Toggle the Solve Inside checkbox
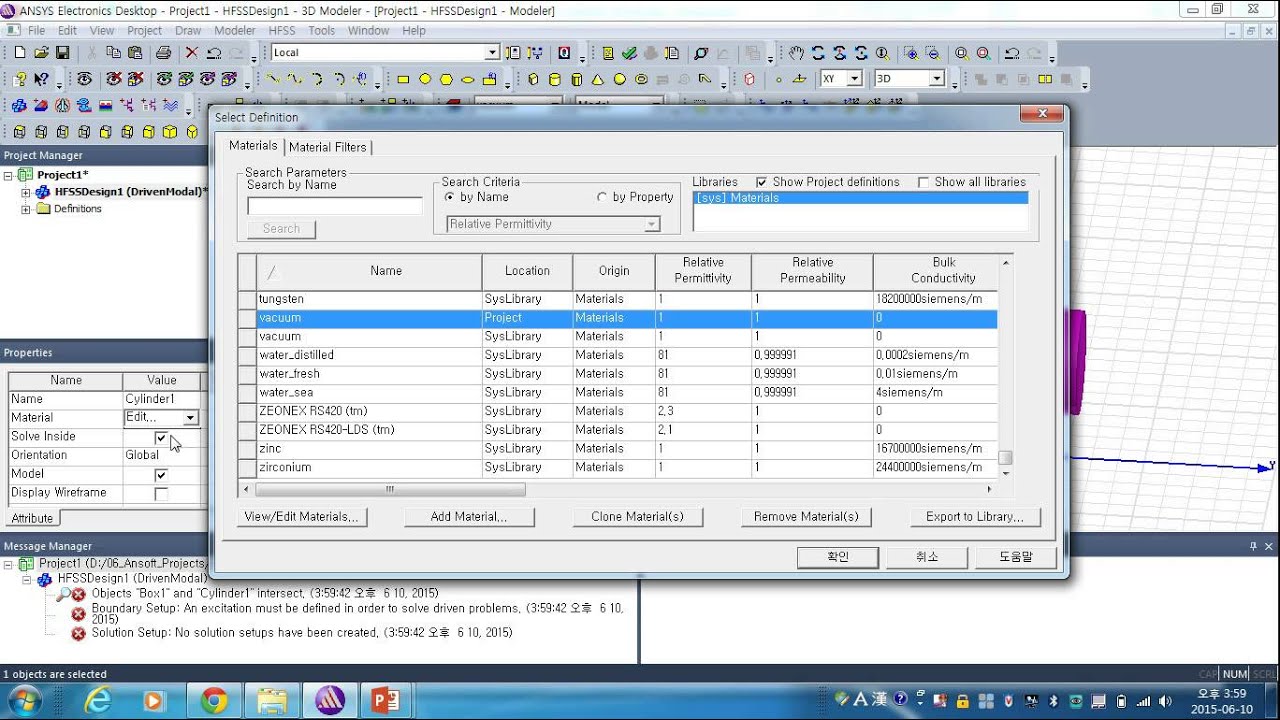Screen dimensions: 1280x720 161,437
